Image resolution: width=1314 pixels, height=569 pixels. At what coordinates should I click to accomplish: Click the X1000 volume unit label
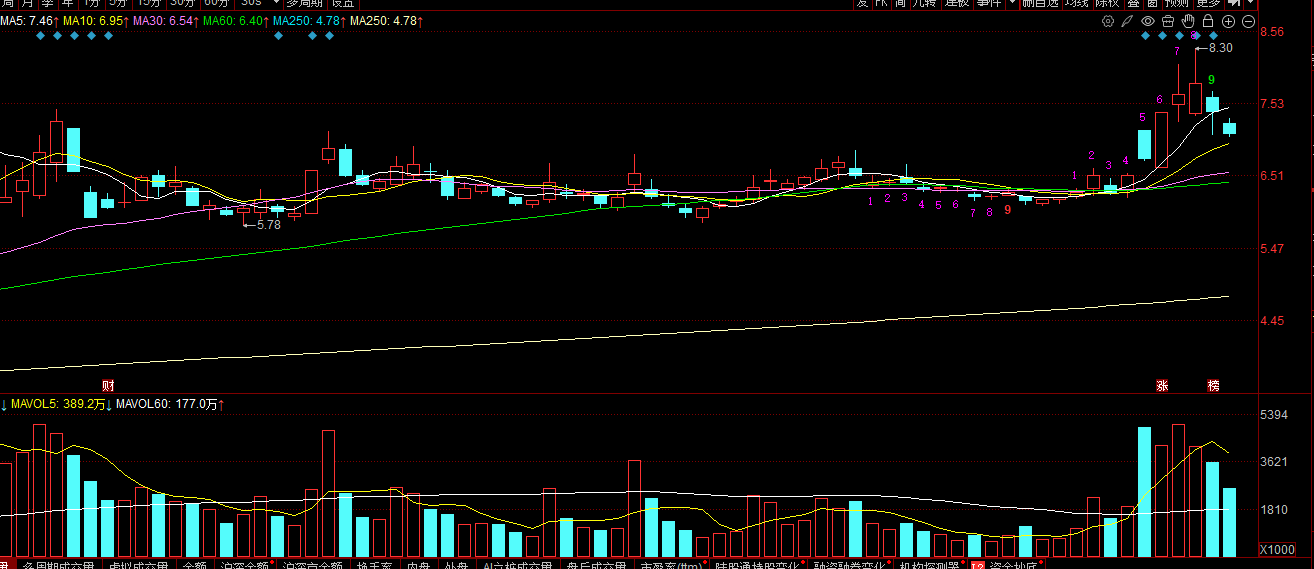click(1277, 549)
